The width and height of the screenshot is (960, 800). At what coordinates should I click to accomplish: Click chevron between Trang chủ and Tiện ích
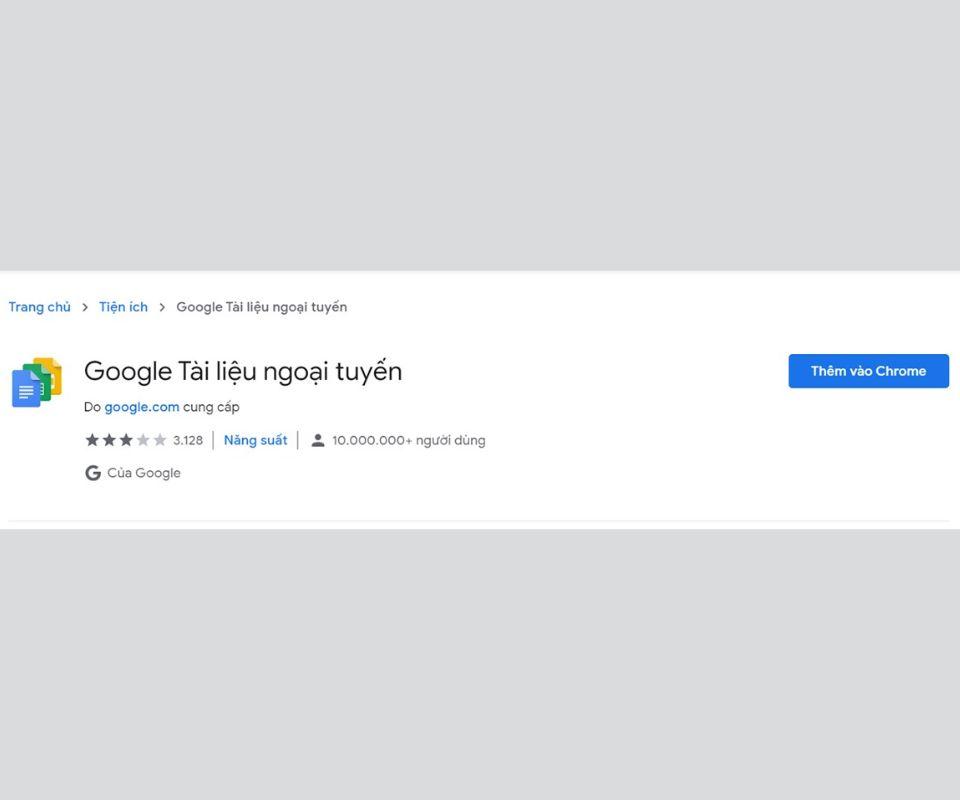point(85,307)
